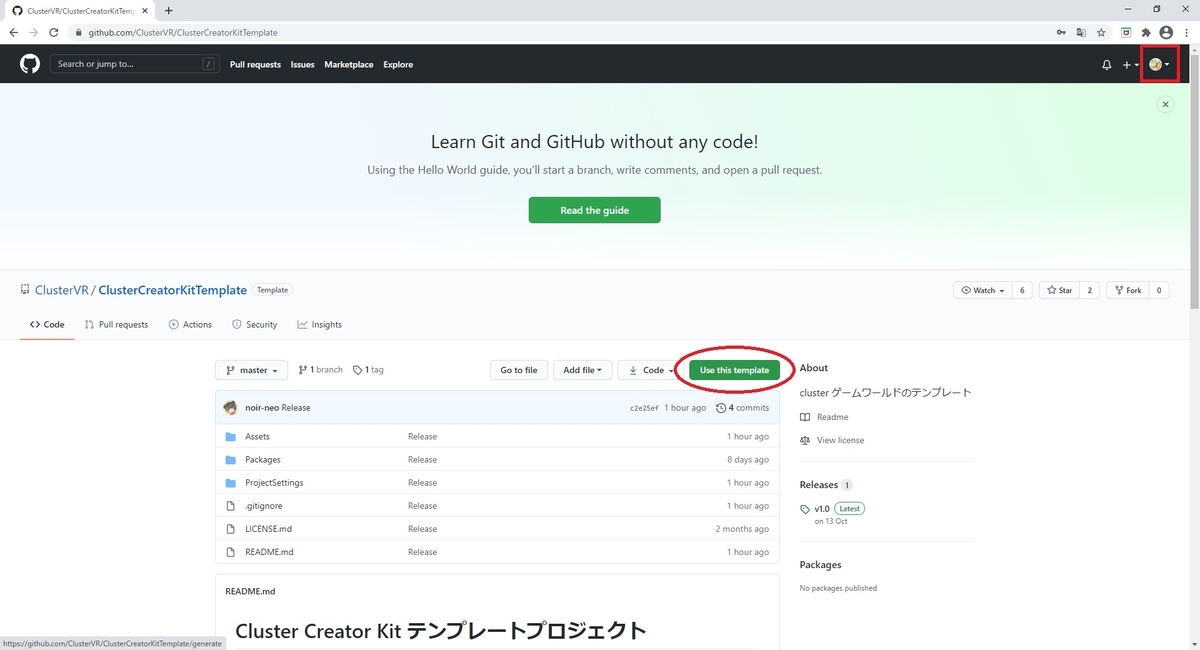The width and height of the screenshot is (1200, 650).
Task: Bookmark this page with star icon
Action: 1101,32
